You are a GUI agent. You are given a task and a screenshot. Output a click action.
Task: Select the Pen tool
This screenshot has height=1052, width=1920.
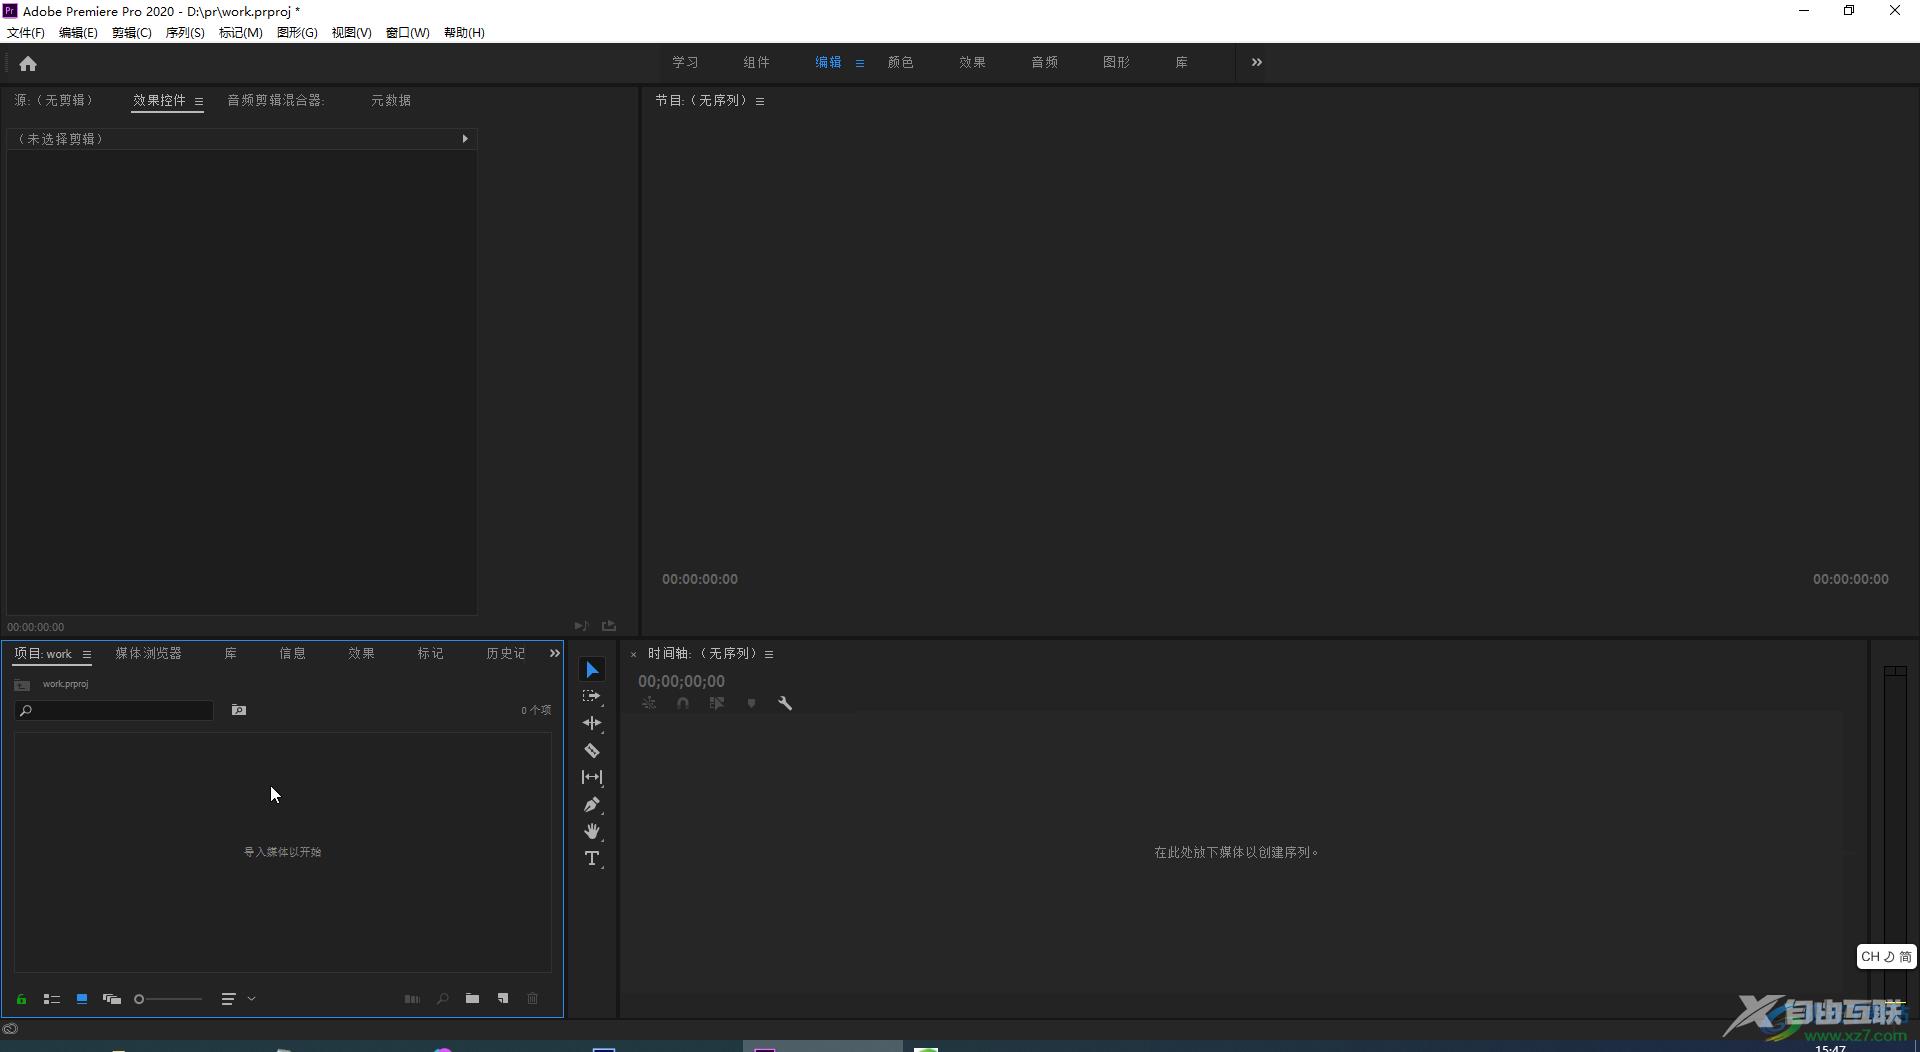click(x=592, y=804)
